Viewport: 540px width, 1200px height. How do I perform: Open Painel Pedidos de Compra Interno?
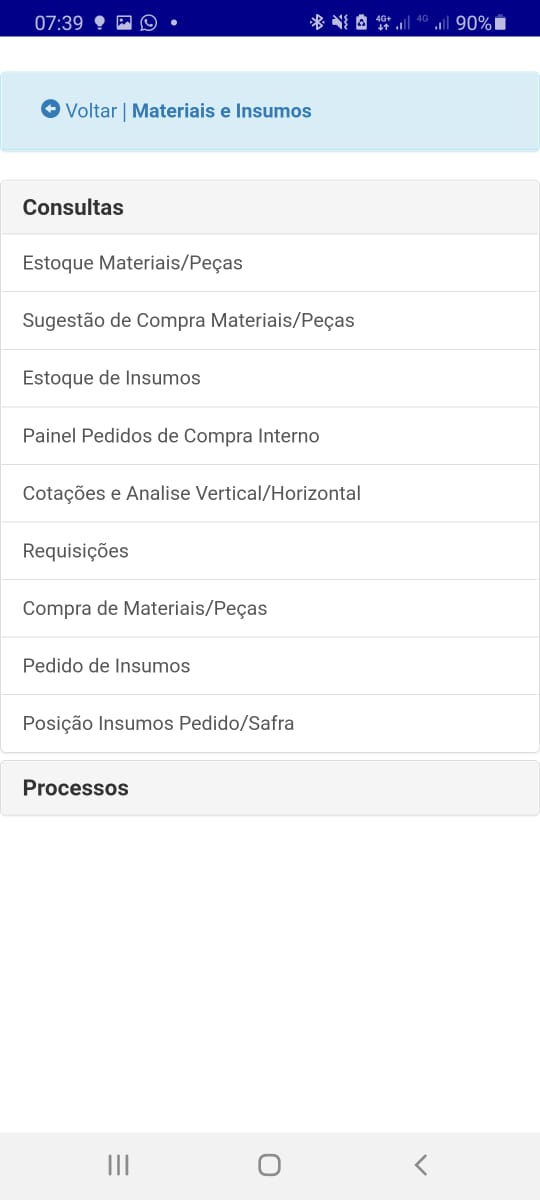click(x=270, y=436)
